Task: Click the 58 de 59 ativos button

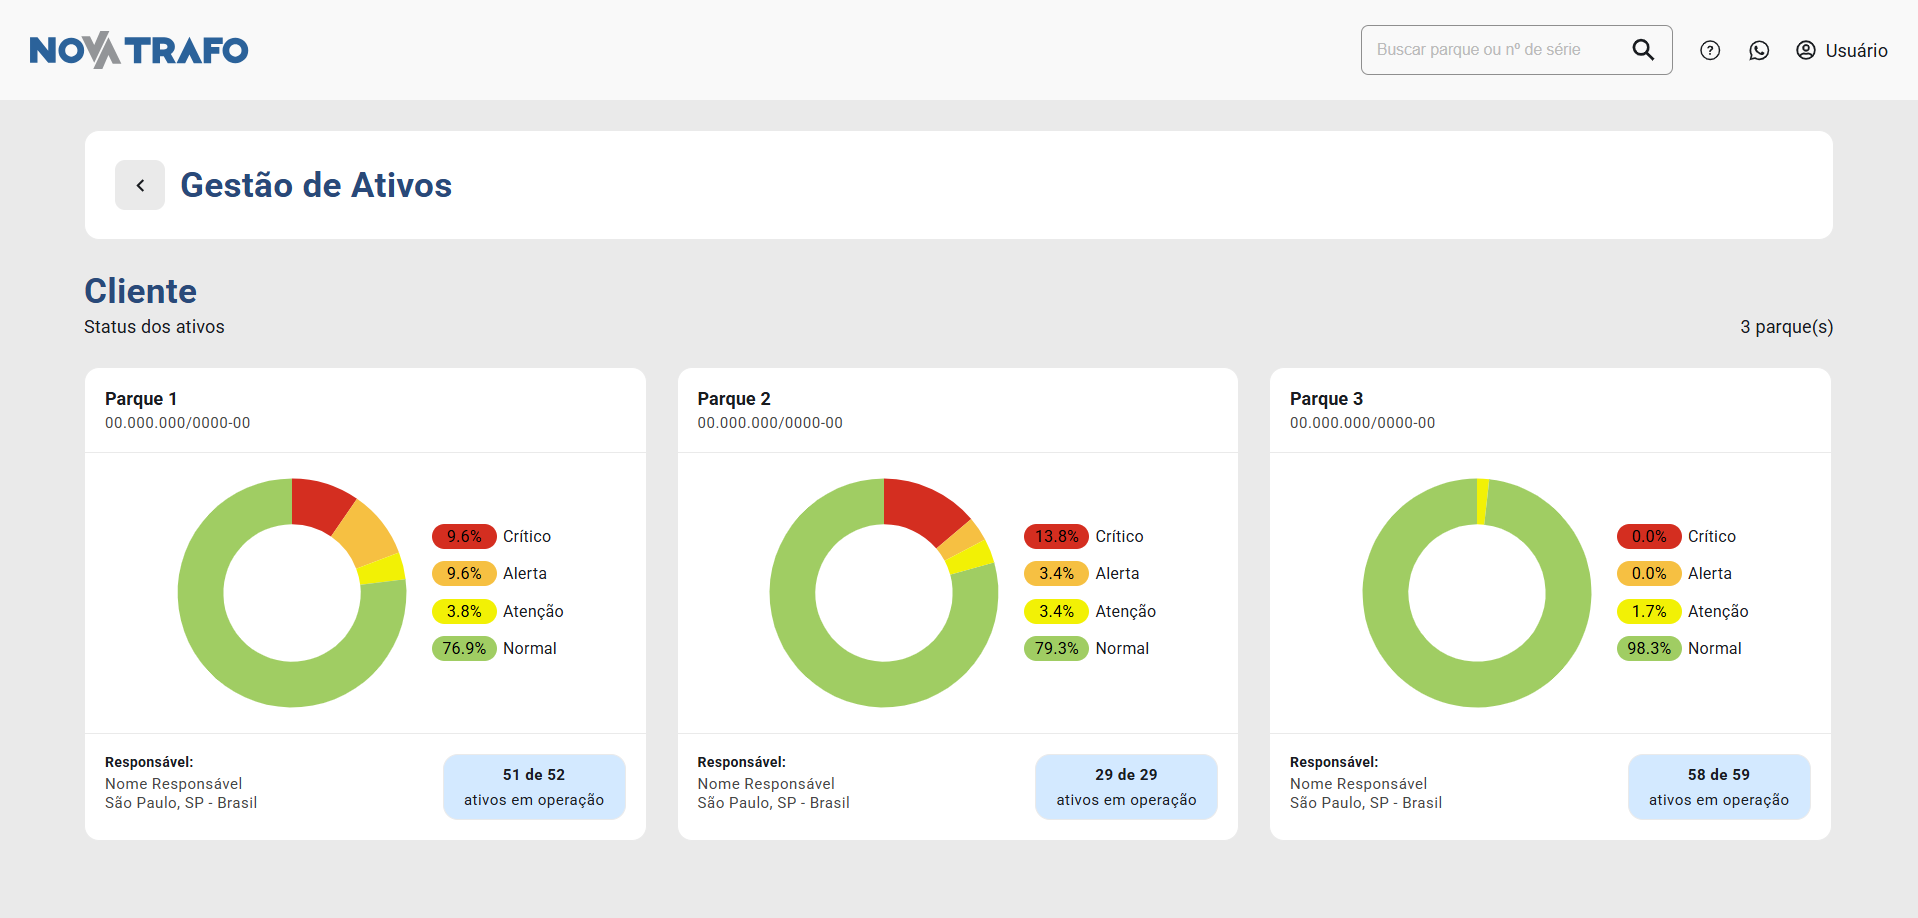Action: (1718, 787)
